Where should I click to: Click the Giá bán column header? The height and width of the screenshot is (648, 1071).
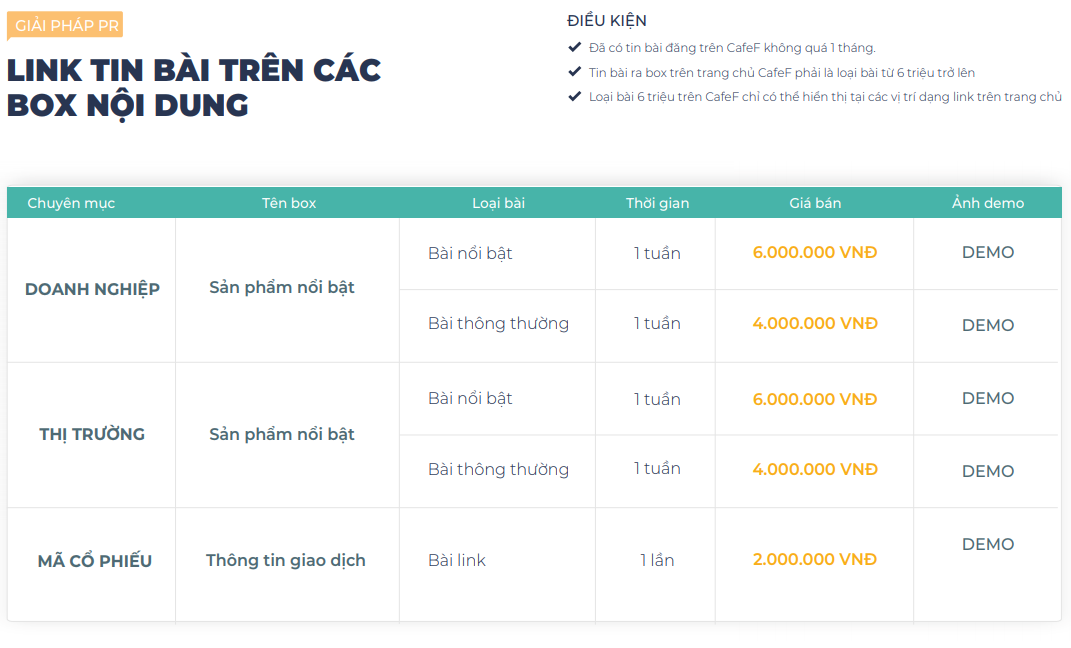click(x=815, y=203)
